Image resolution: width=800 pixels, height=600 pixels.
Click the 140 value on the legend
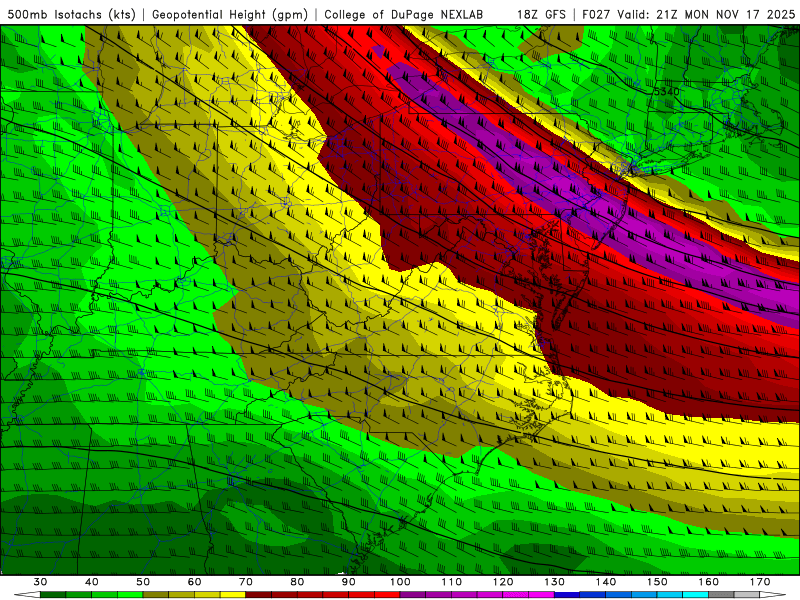606,582
